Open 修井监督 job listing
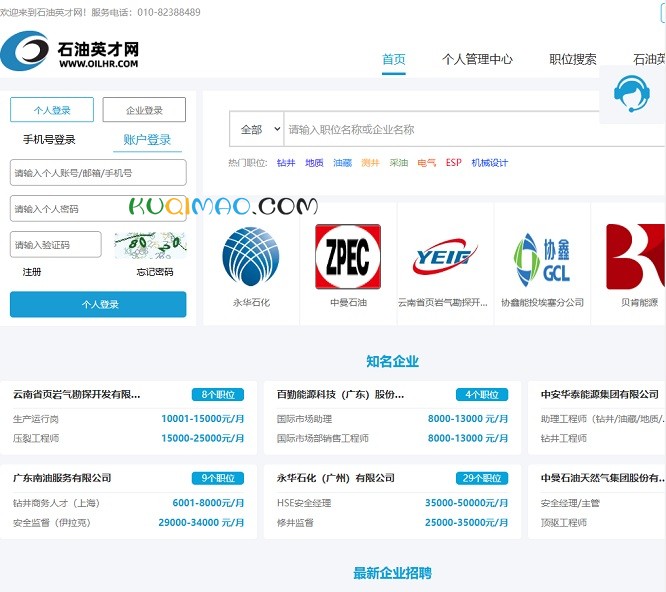 295,522
